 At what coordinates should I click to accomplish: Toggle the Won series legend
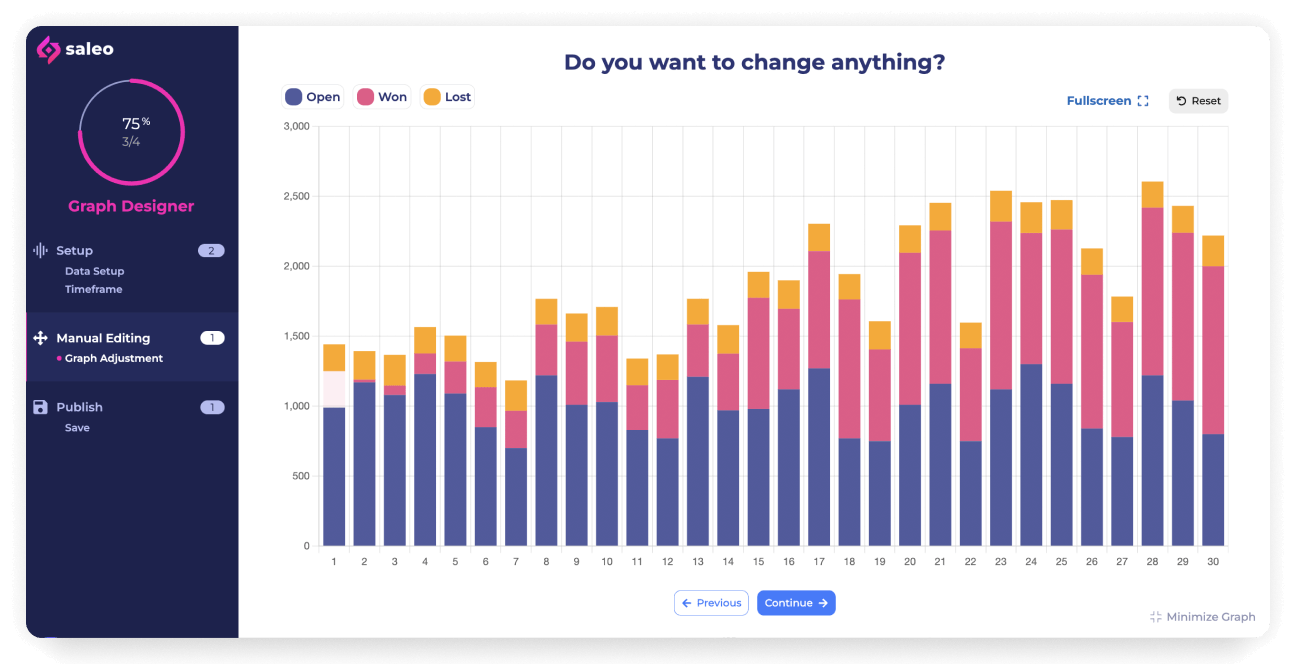coord(381,97)
